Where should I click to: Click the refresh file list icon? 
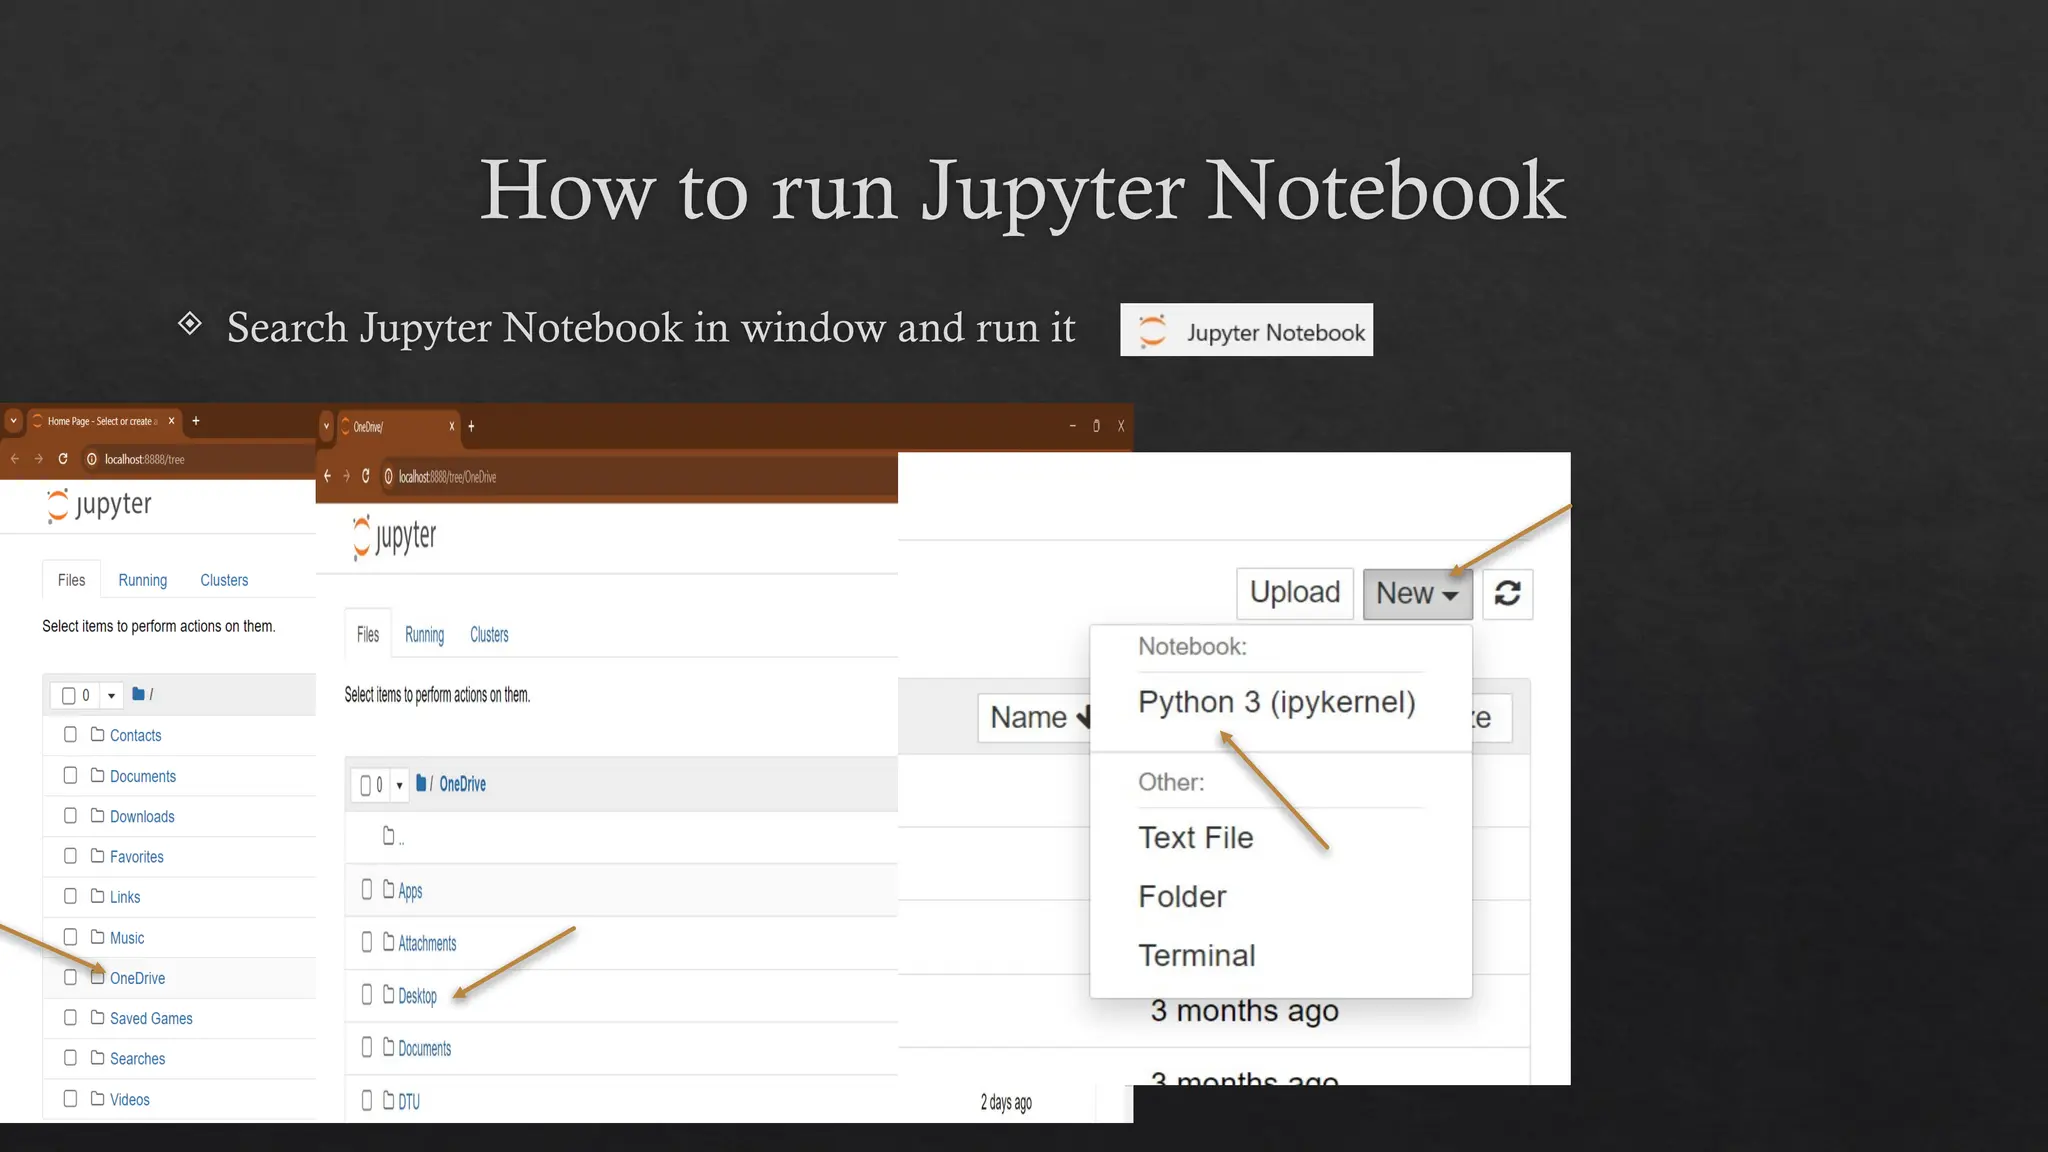[x=1507, y=594]
